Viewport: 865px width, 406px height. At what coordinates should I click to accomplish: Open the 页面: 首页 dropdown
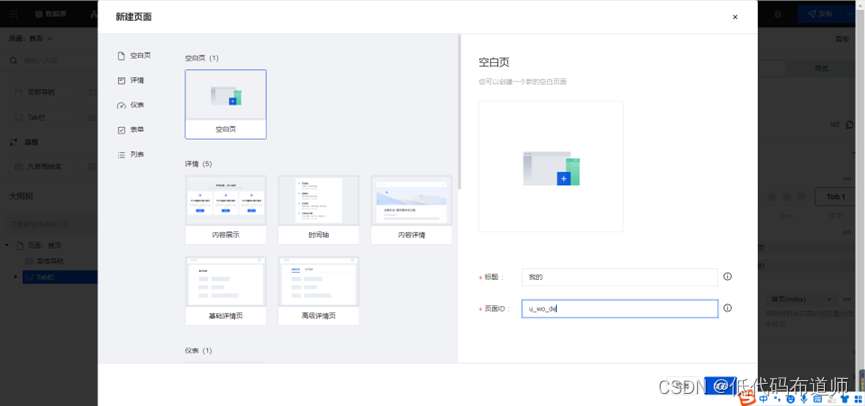pos(30,39)
